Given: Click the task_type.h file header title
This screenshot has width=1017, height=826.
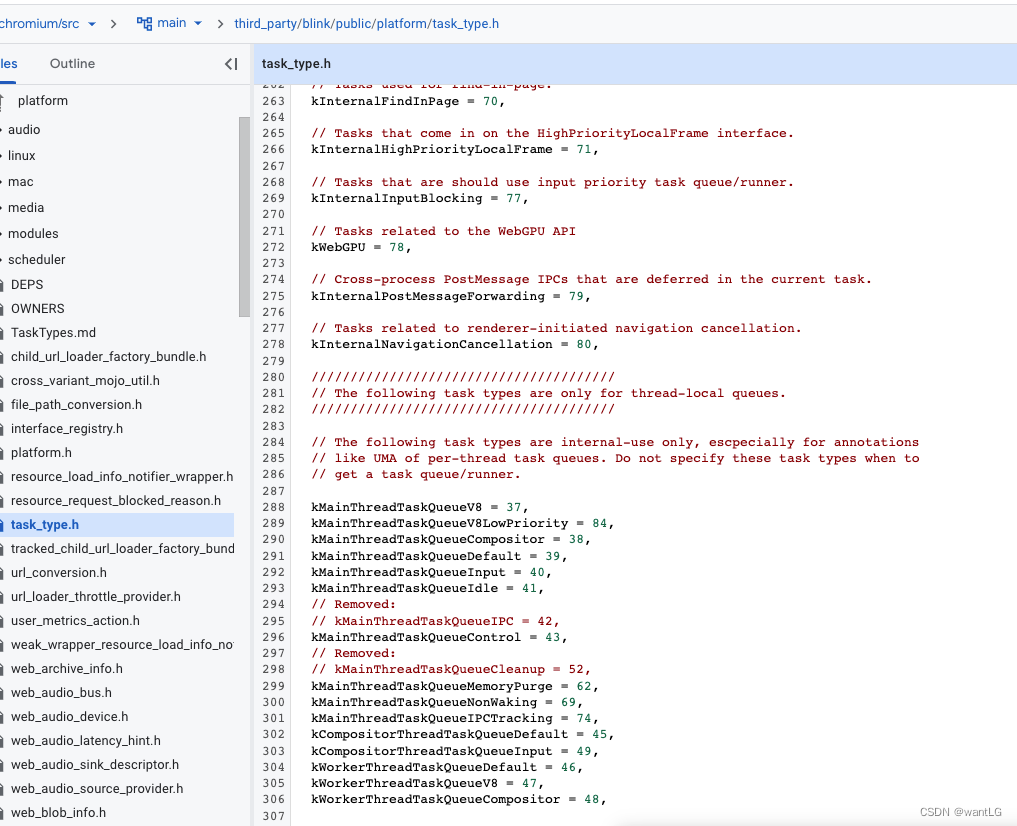Looking at the screenshot, I should (296, 64).
